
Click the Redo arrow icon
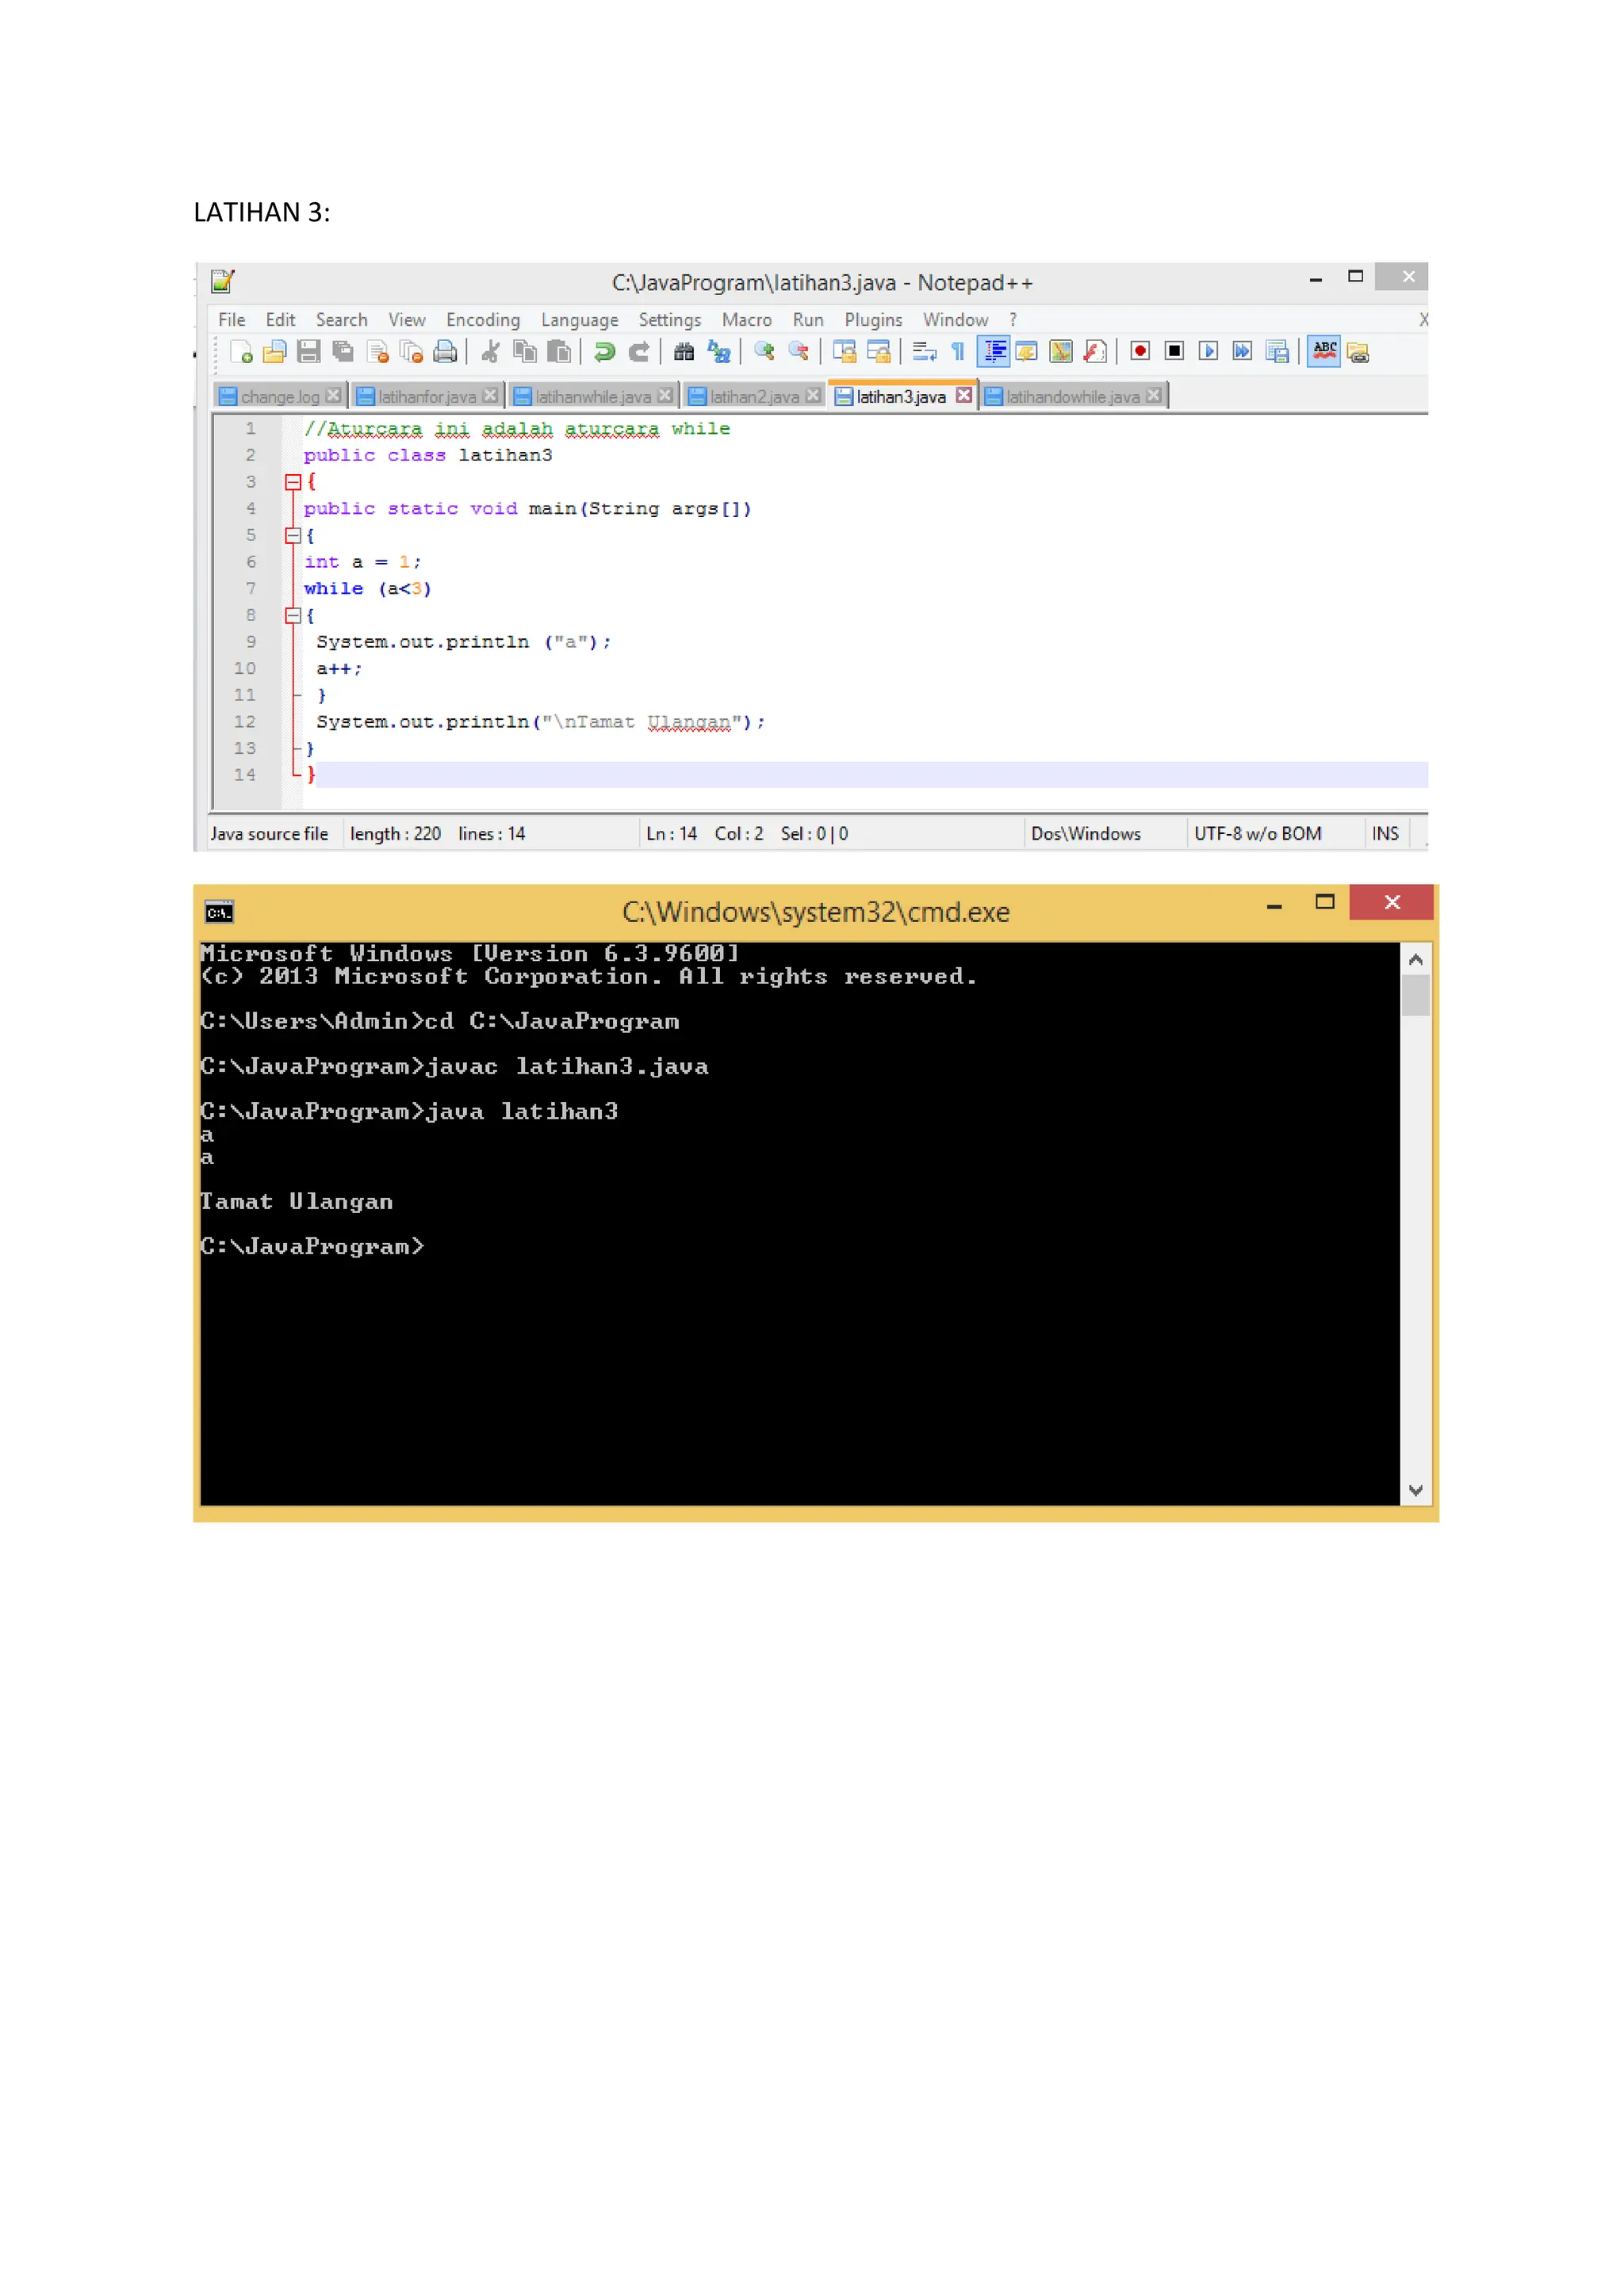point(638,352)
